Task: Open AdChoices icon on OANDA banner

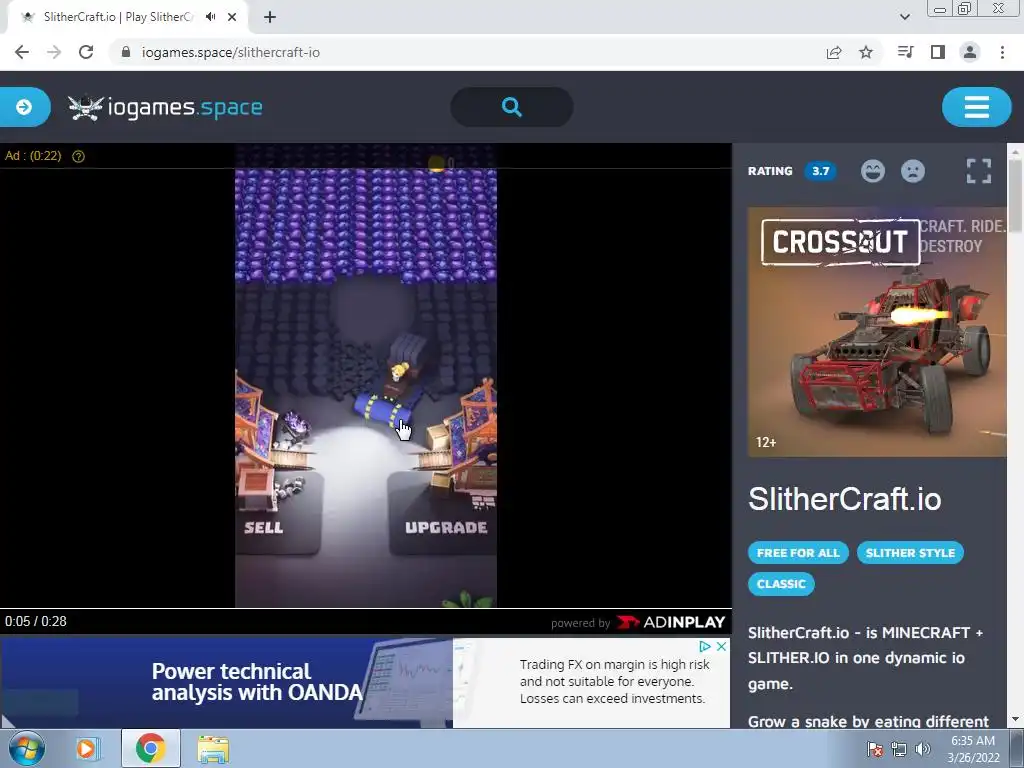Action: 705,647
